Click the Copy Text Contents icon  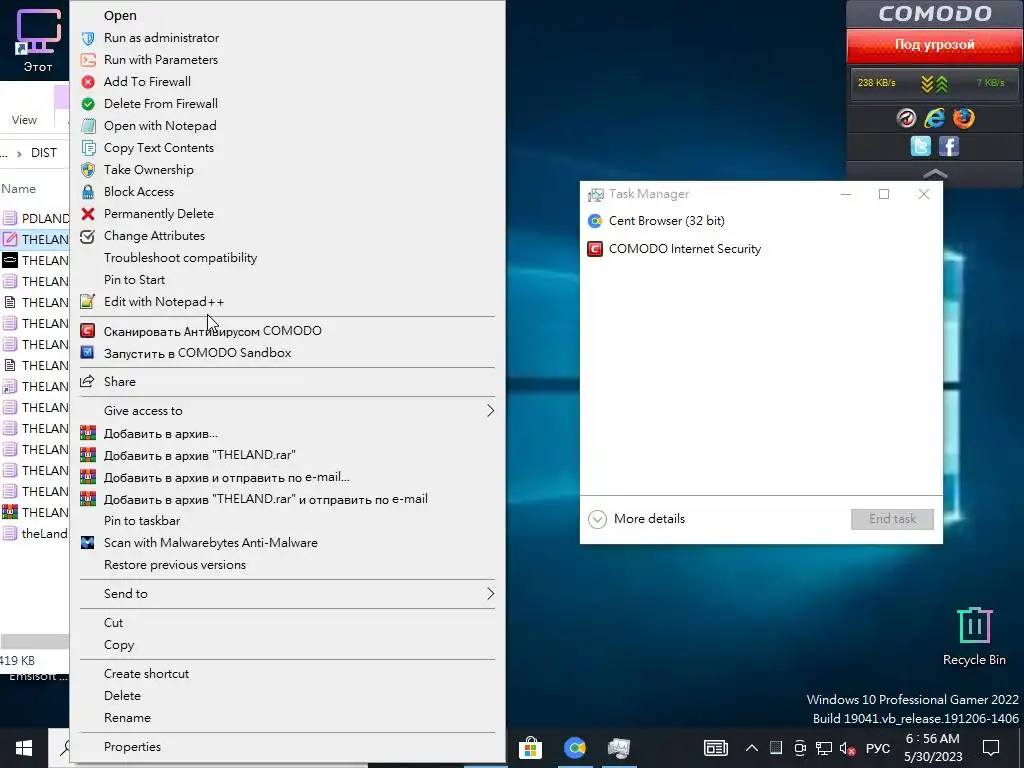(x=88, y=148)
